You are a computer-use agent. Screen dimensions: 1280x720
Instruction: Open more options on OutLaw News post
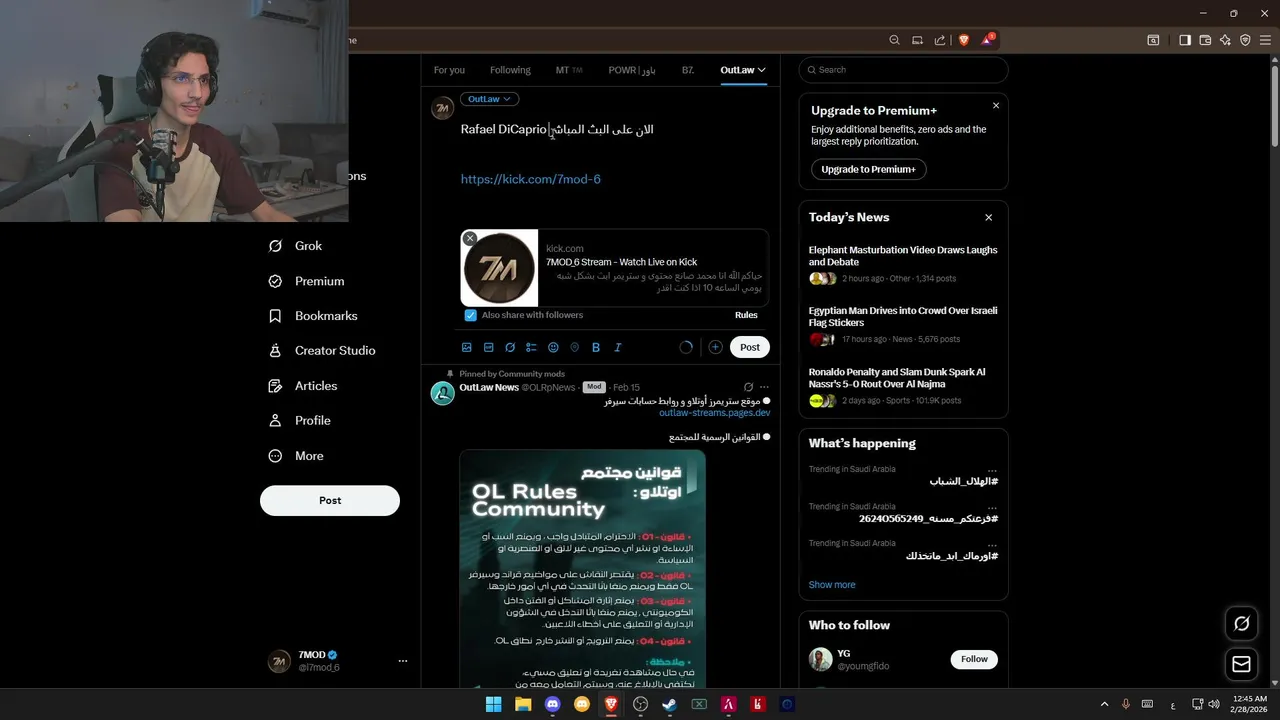click(764, 387)
